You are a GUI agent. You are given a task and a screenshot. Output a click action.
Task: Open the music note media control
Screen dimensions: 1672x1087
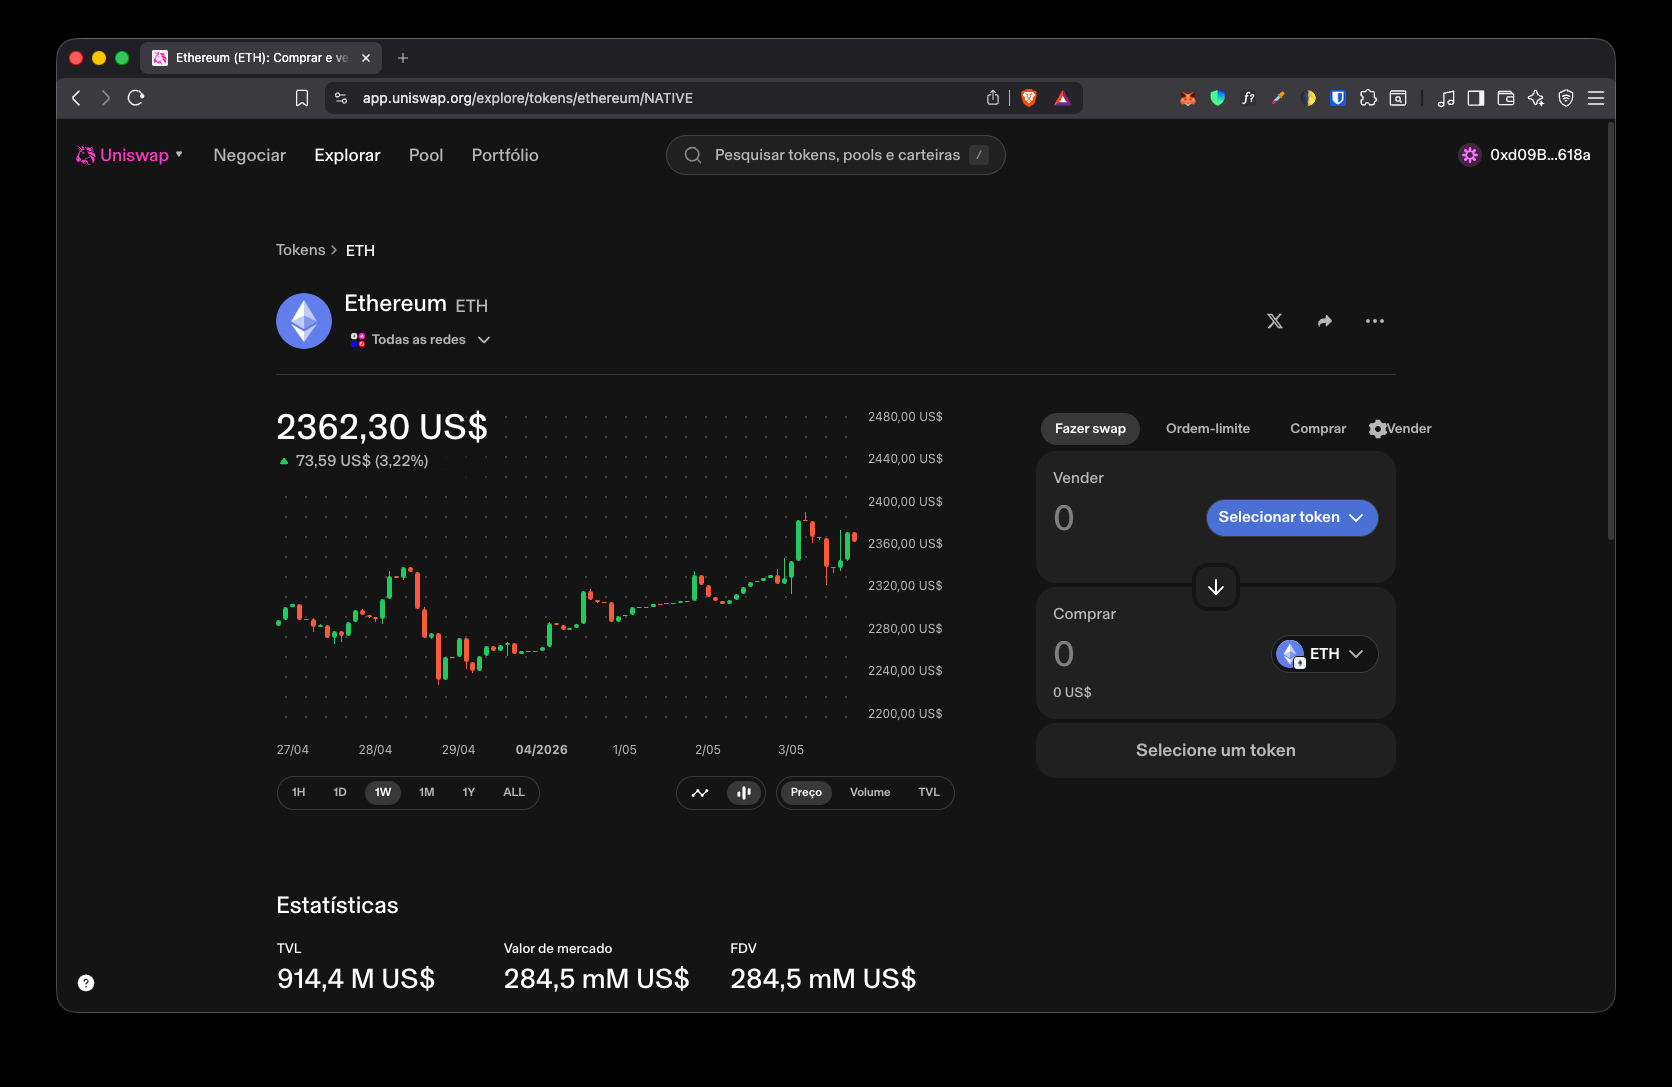(x=1446, y=98)
